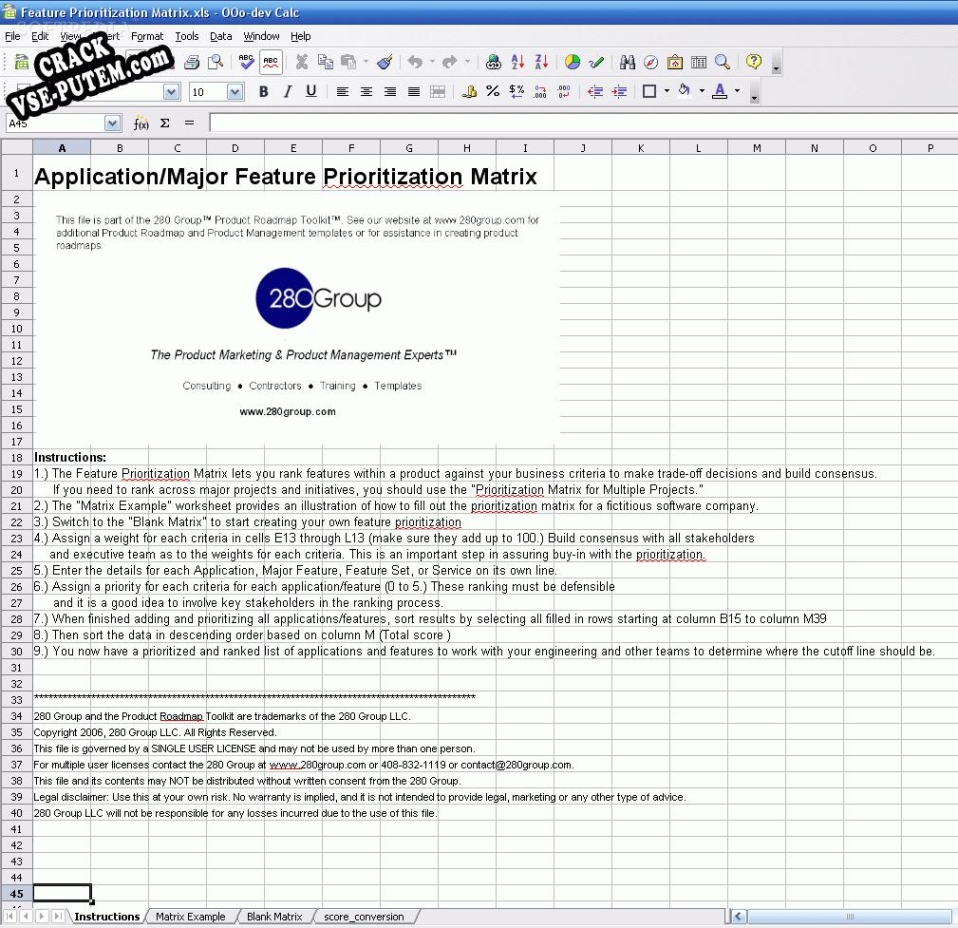Open the File menu
Viewport: 958px width, 928px height.
pyautogui.click(x=12, y=36)
